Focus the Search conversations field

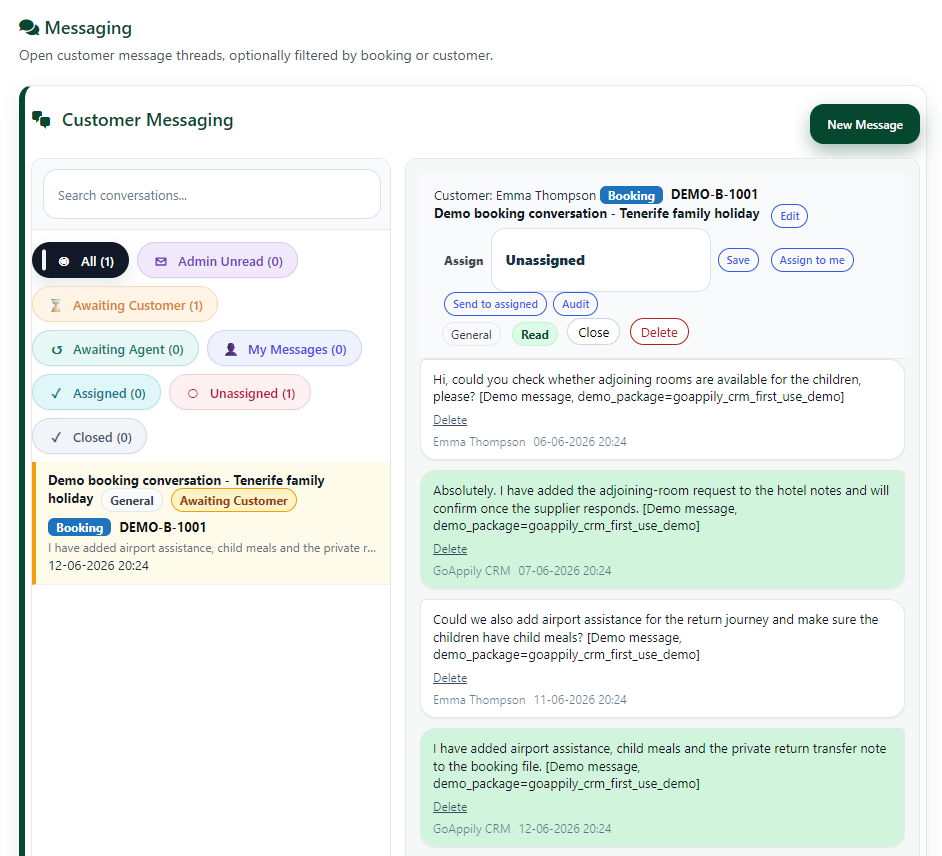point(211,195)
